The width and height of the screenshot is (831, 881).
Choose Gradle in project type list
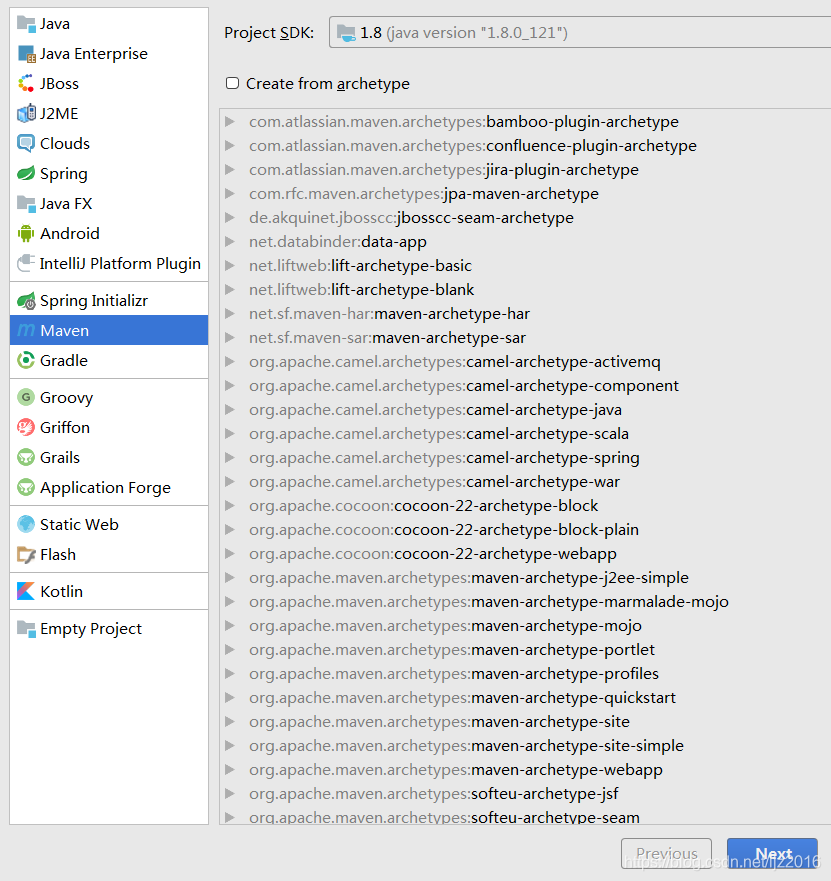109,360
